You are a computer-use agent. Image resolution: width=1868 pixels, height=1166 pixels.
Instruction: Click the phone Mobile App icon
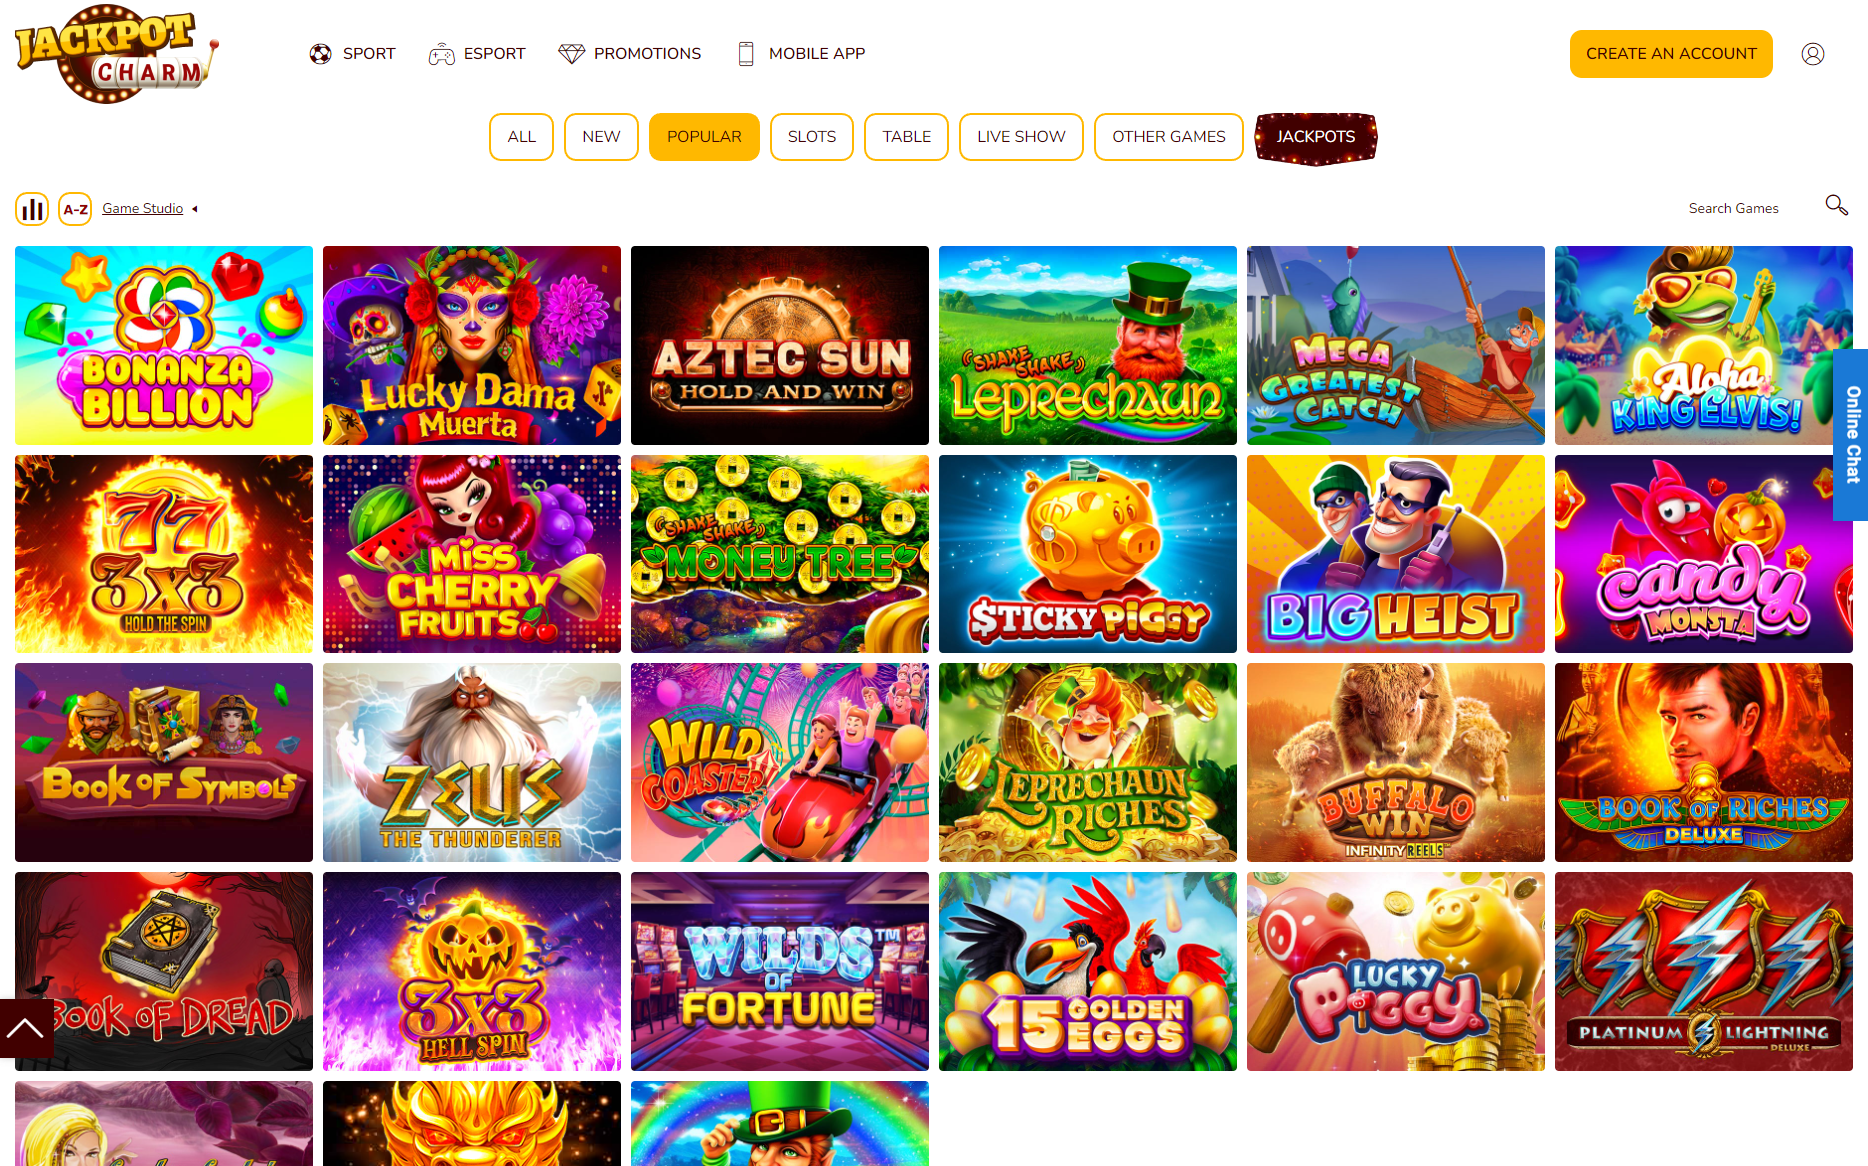click(x=746, y=54)
